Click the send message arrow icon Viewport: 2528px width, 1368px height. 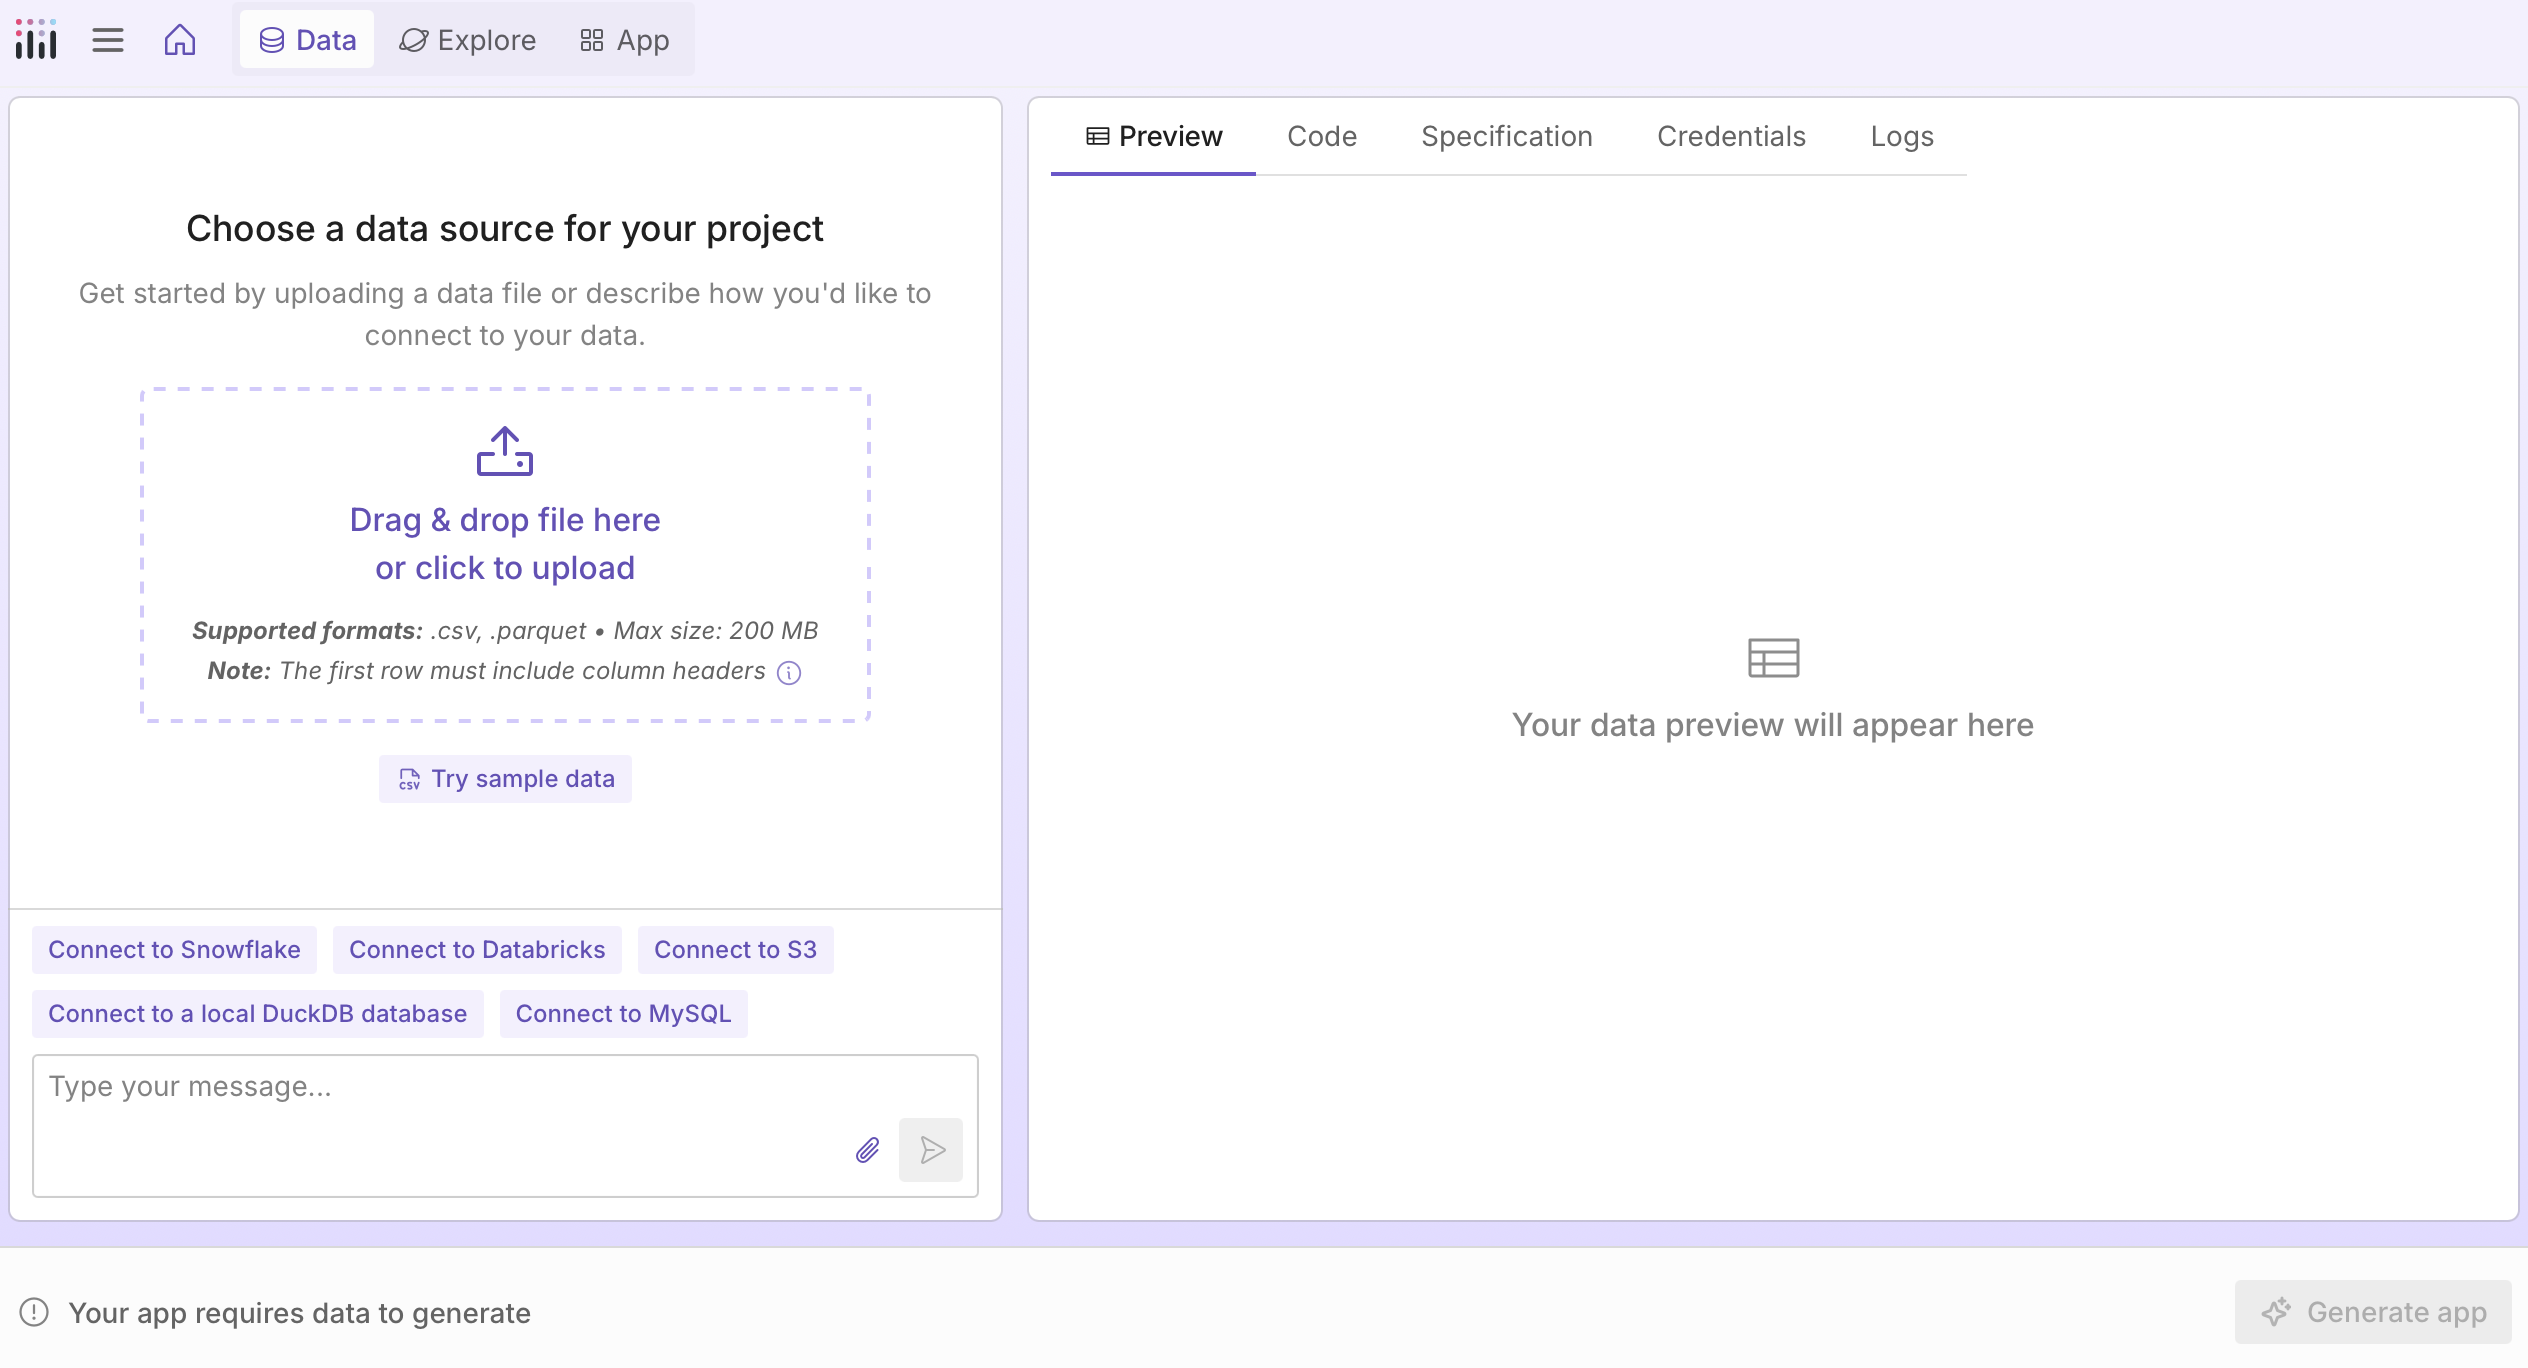tap(931, 1150)
